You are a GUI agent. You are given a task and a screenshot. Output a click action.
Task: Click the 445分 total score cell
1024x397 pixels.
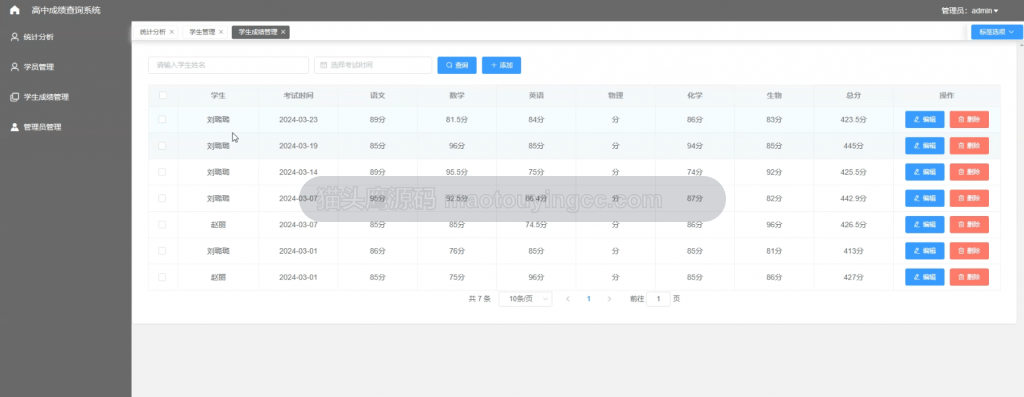pyautogui.click(x=854, y=146)
